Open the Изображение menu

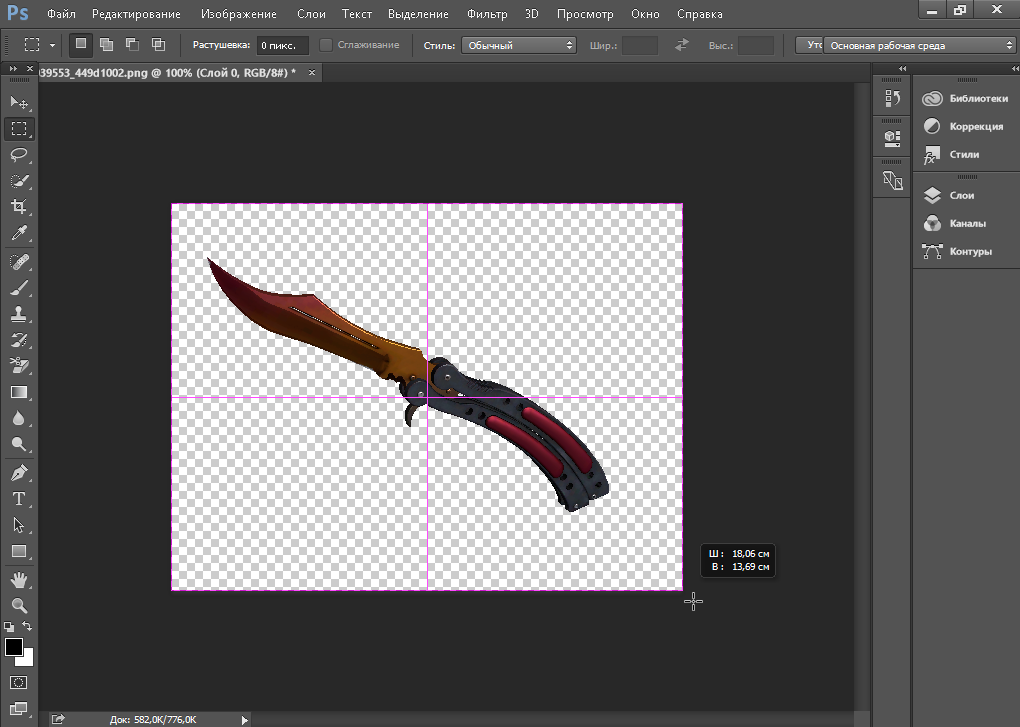(239, 14)
